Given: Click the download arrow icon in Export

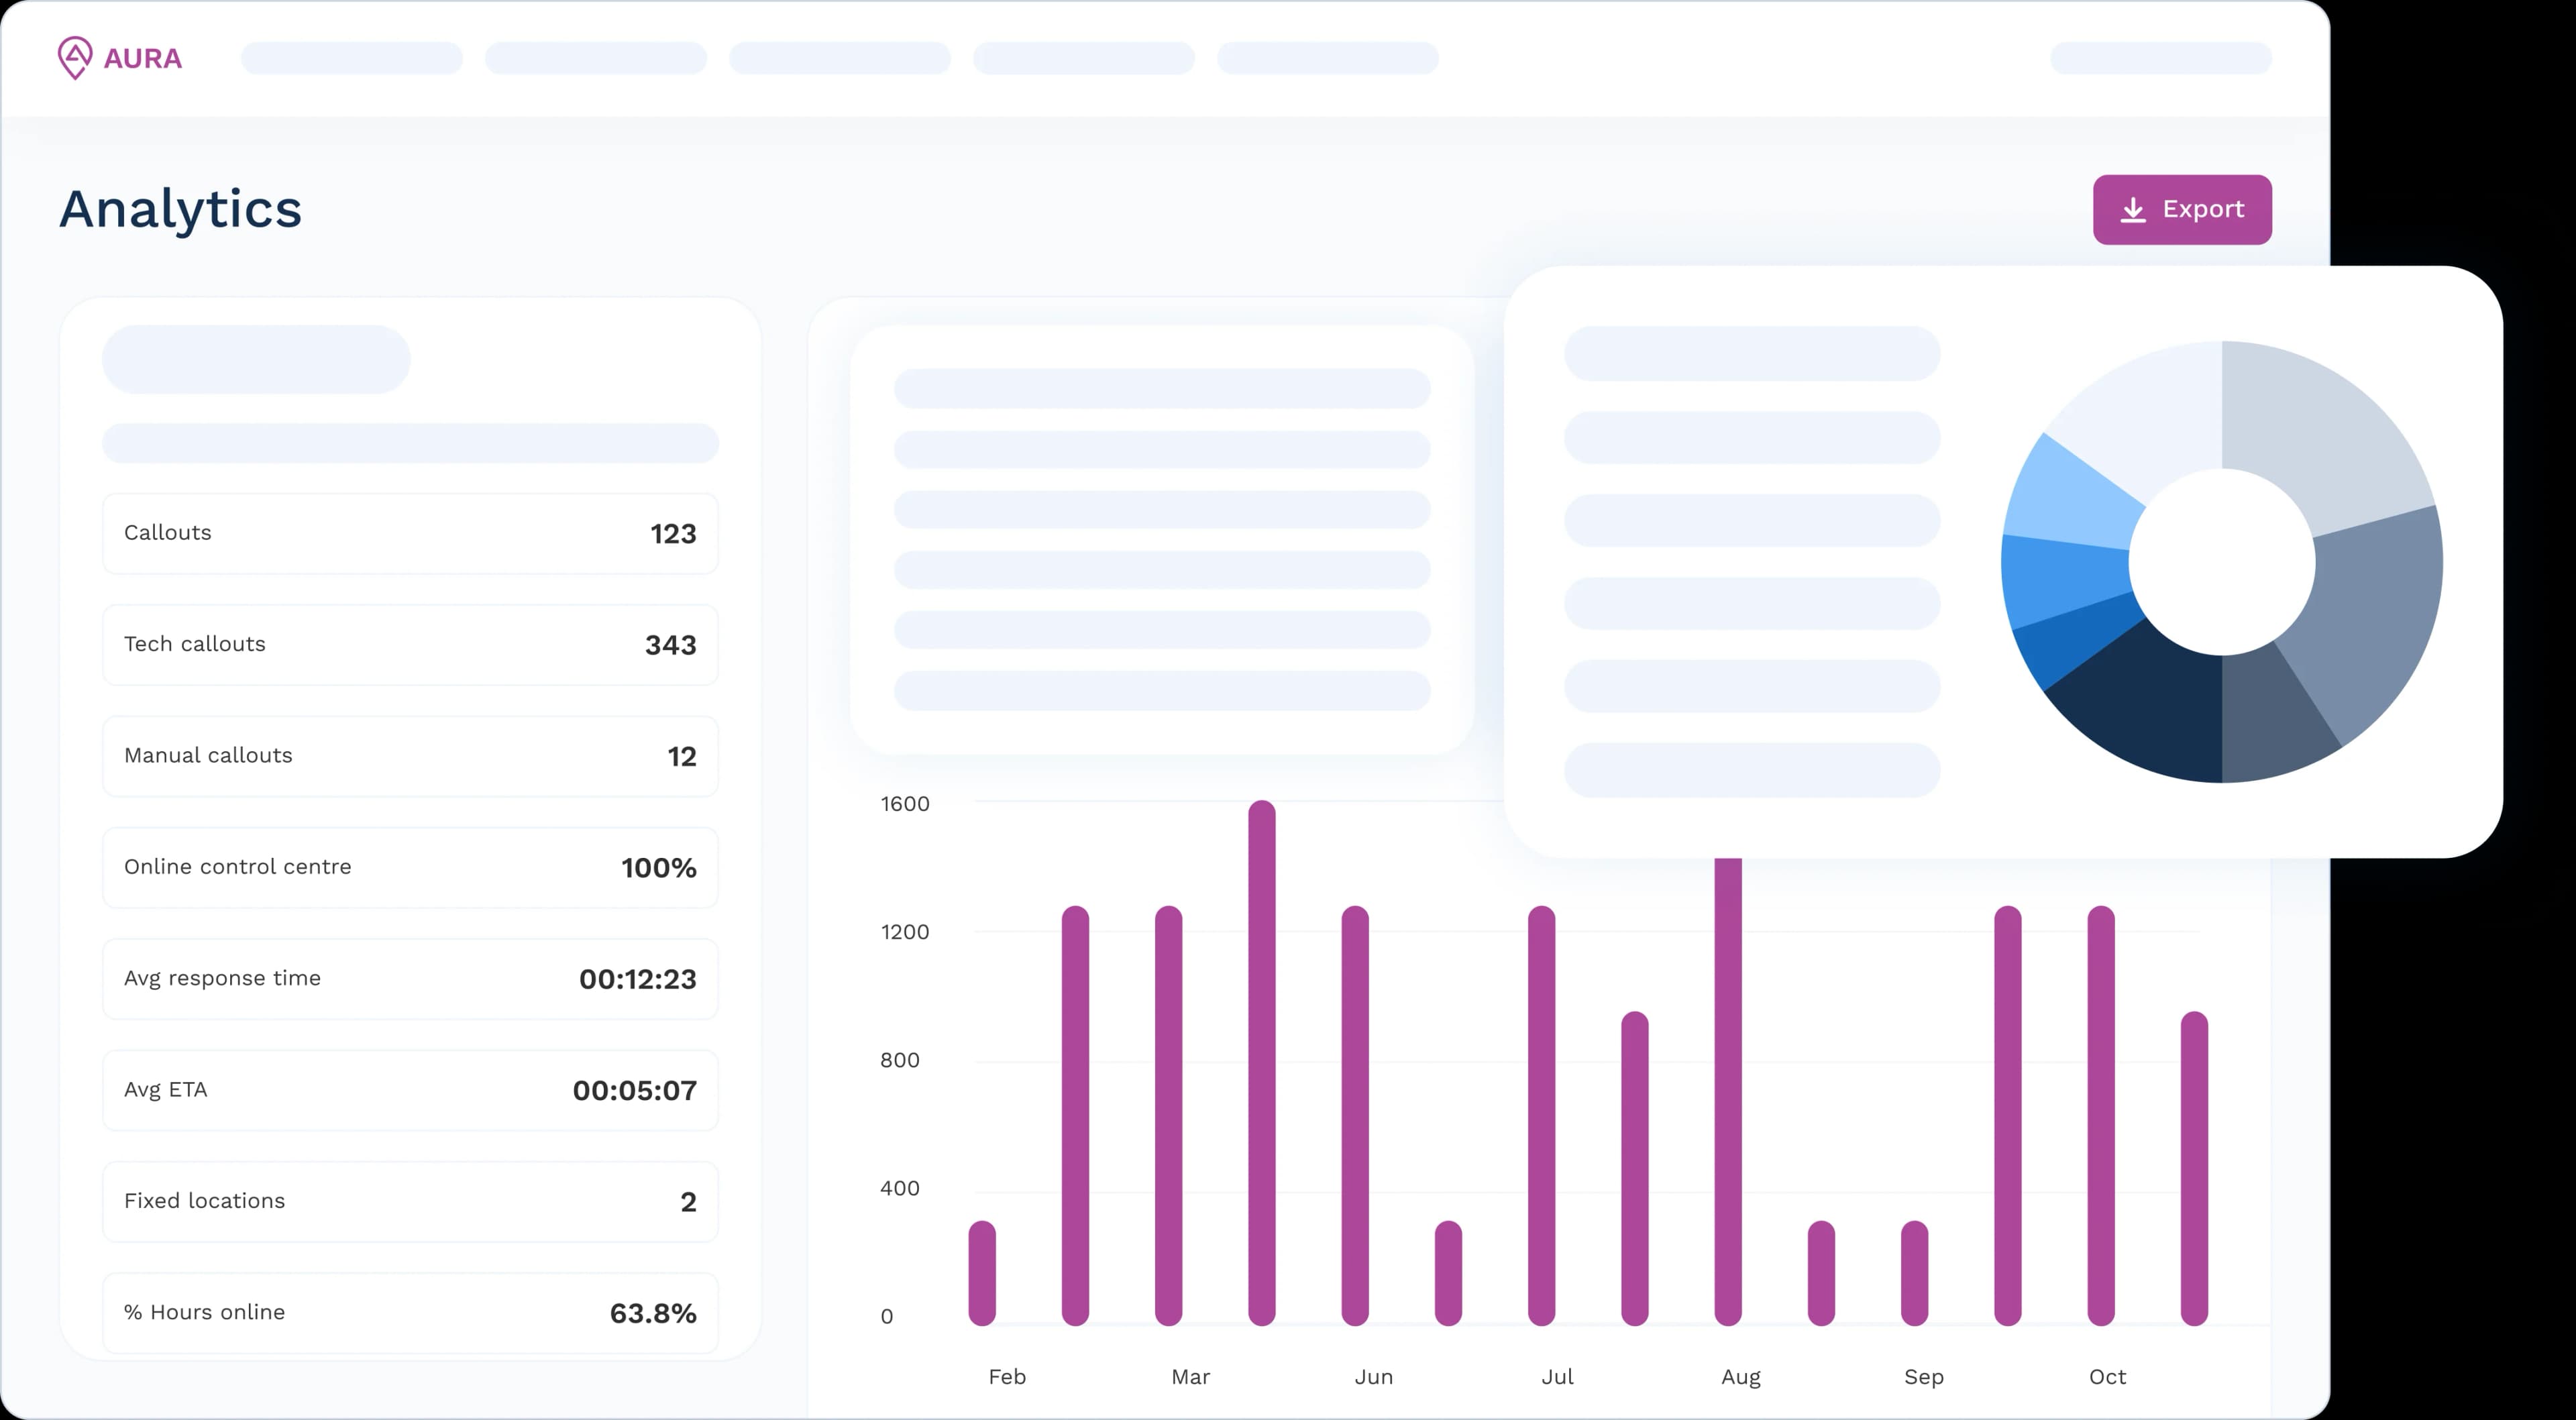Looking at the screenshot, I should click(2133, 210).
